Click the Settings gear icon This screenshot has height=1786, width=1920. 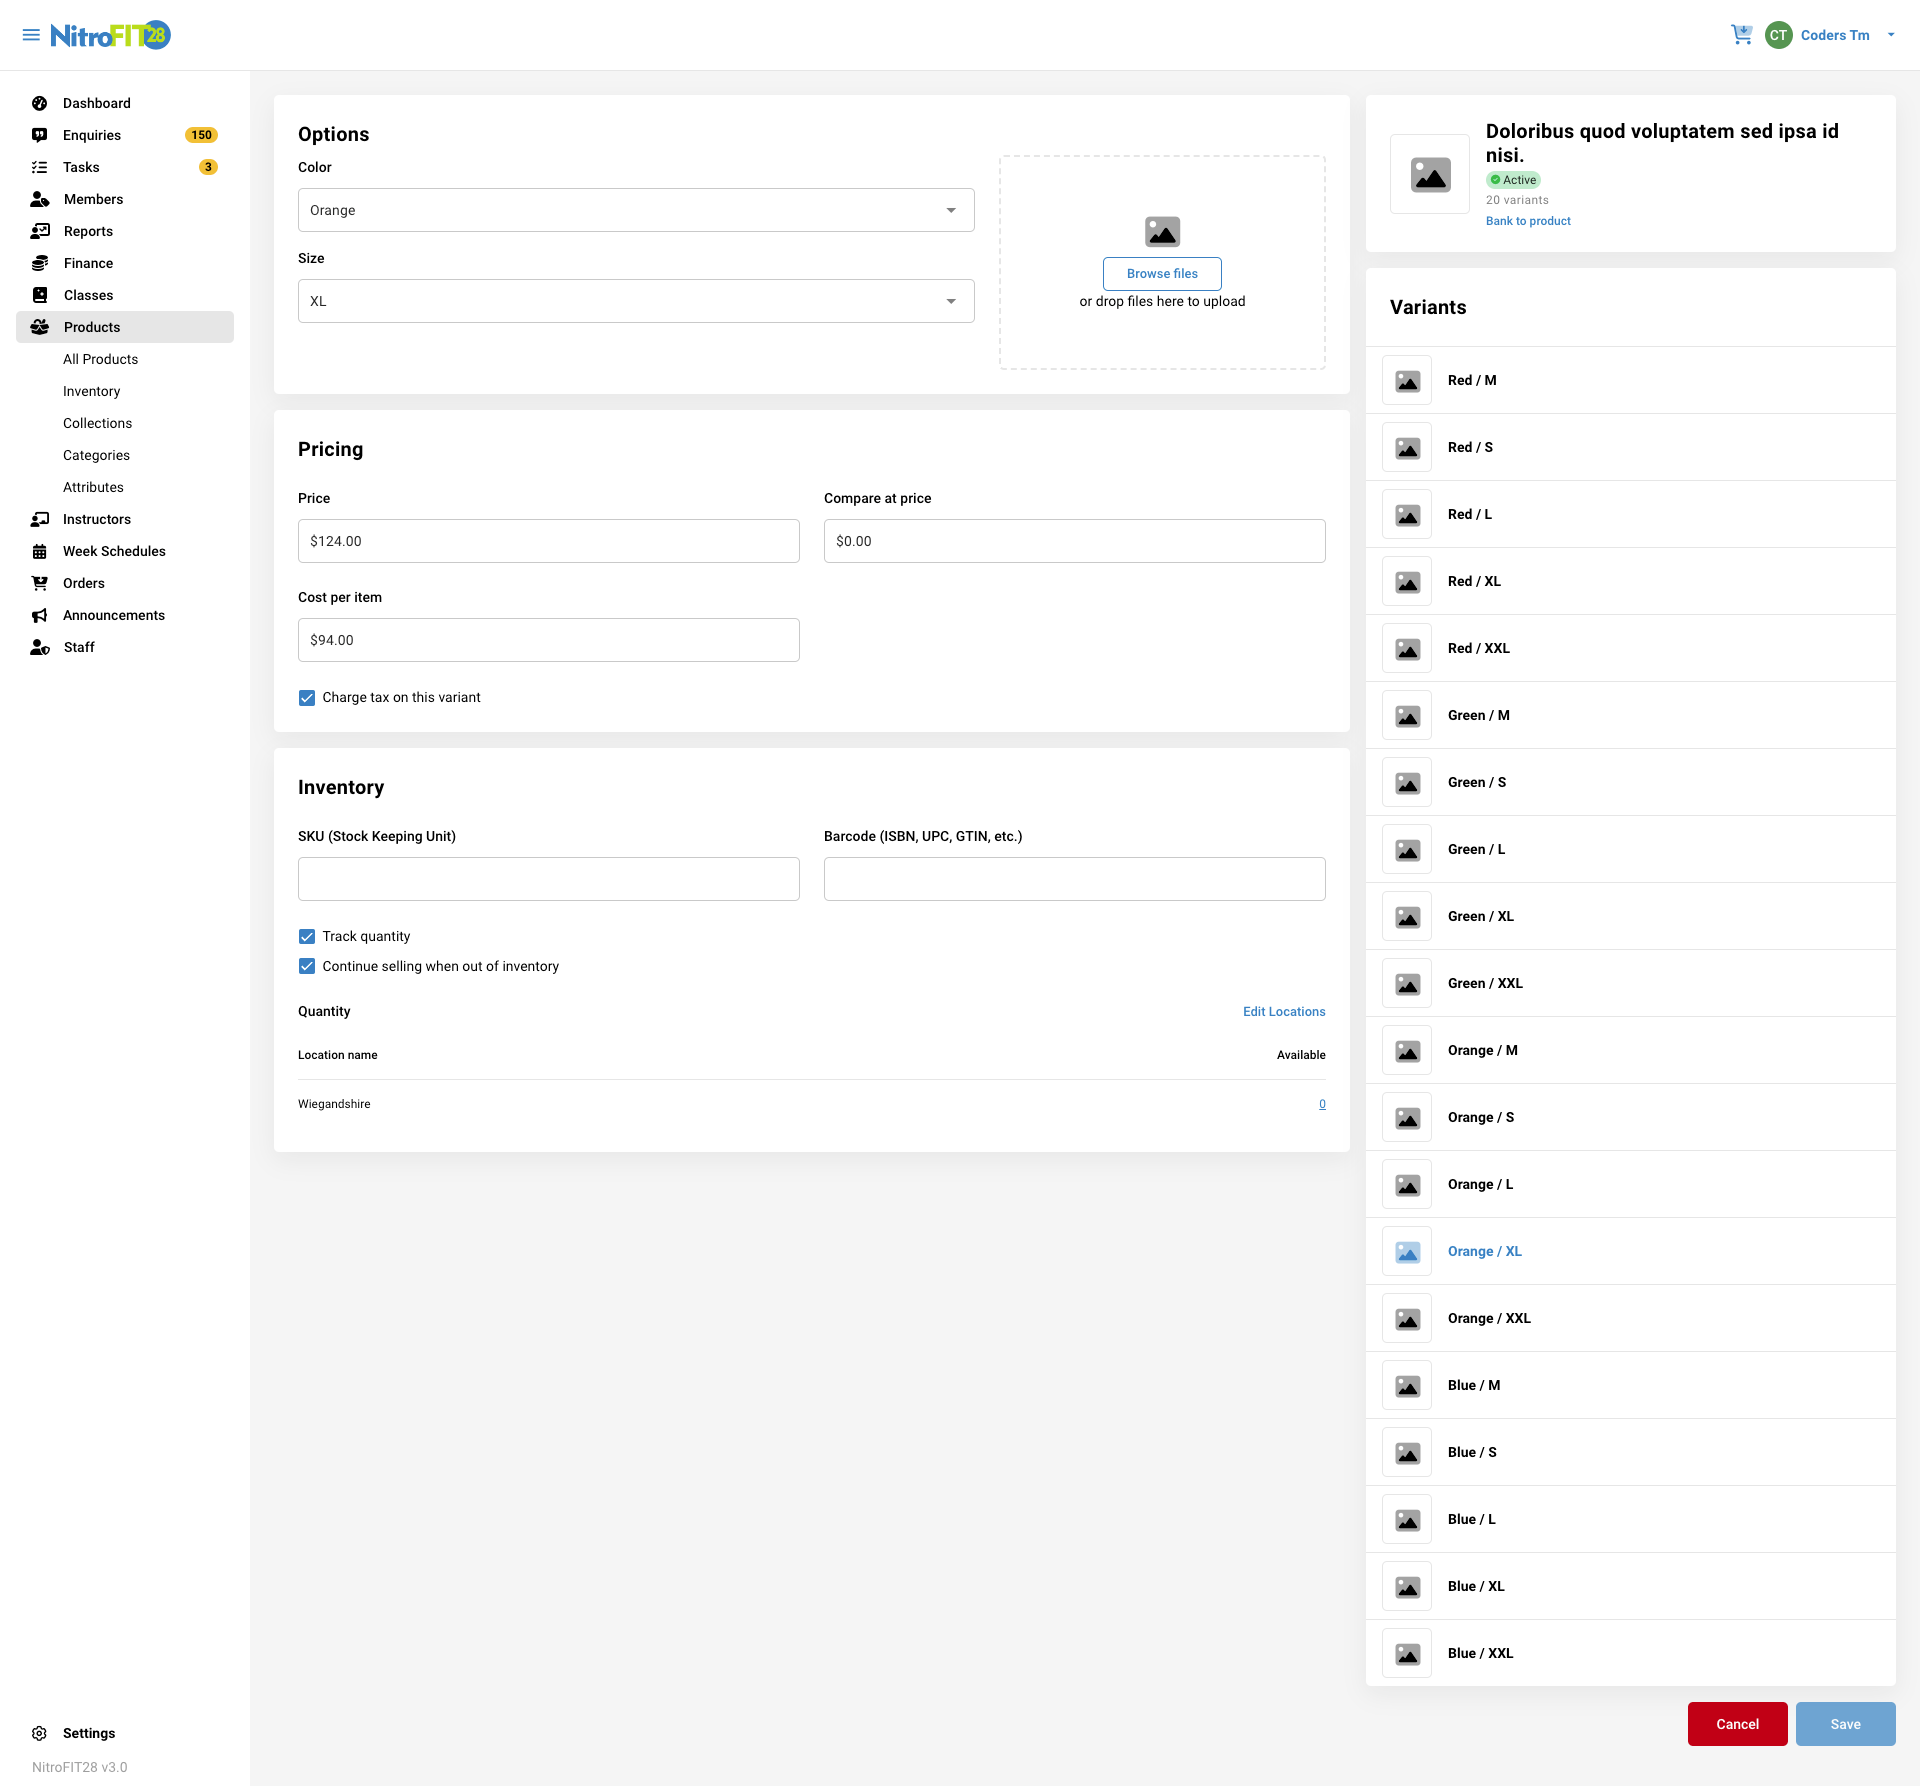(x=40, y=1733)
